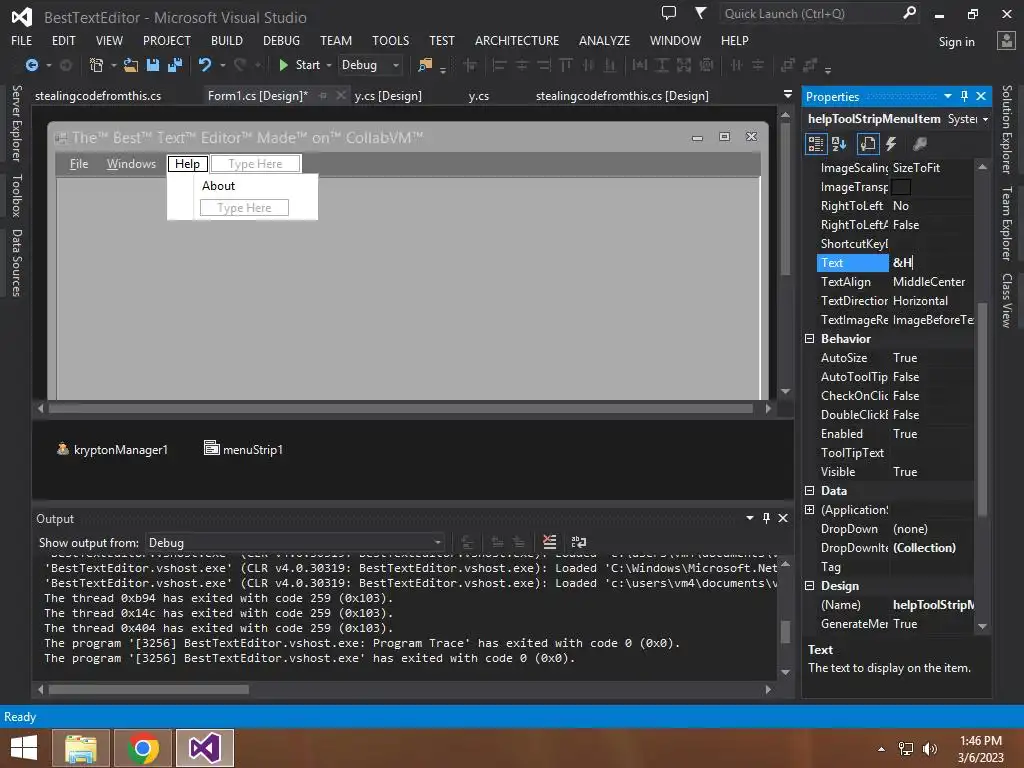Click the network tray icon

[x=906, y=749]
